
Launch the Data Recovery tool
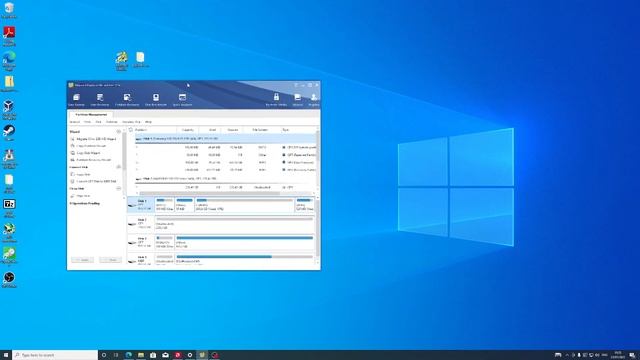click(x=100, y=100)
